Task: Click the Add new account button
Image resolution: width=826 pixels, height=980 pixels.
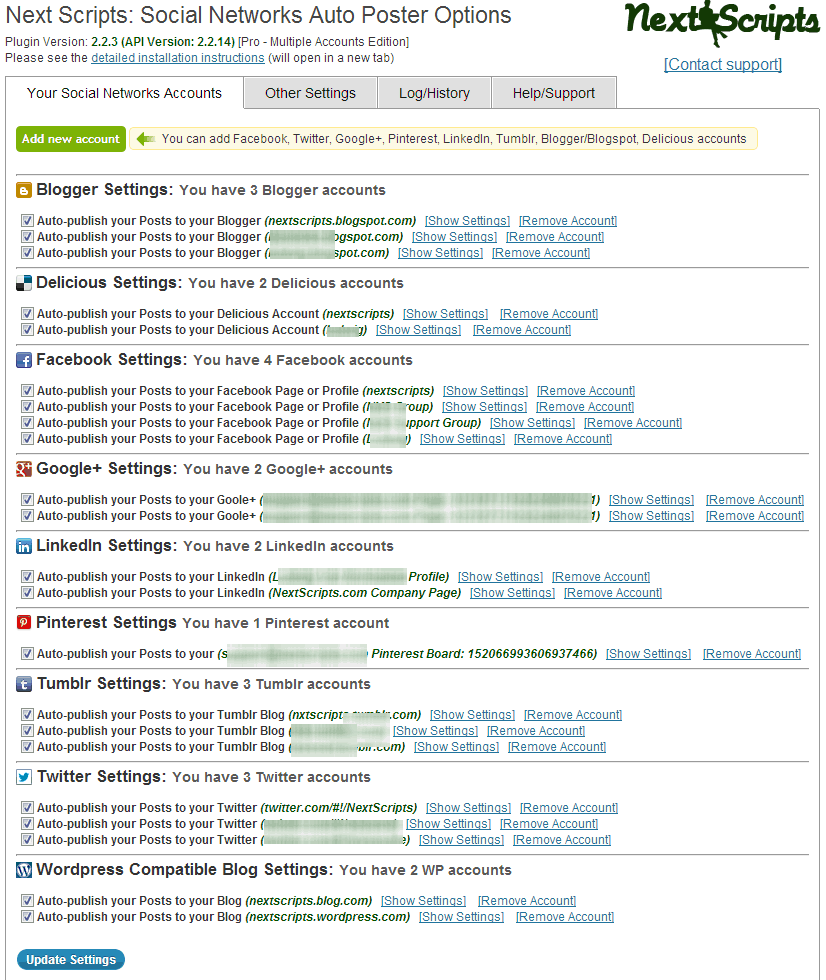Action: [71, 139]
